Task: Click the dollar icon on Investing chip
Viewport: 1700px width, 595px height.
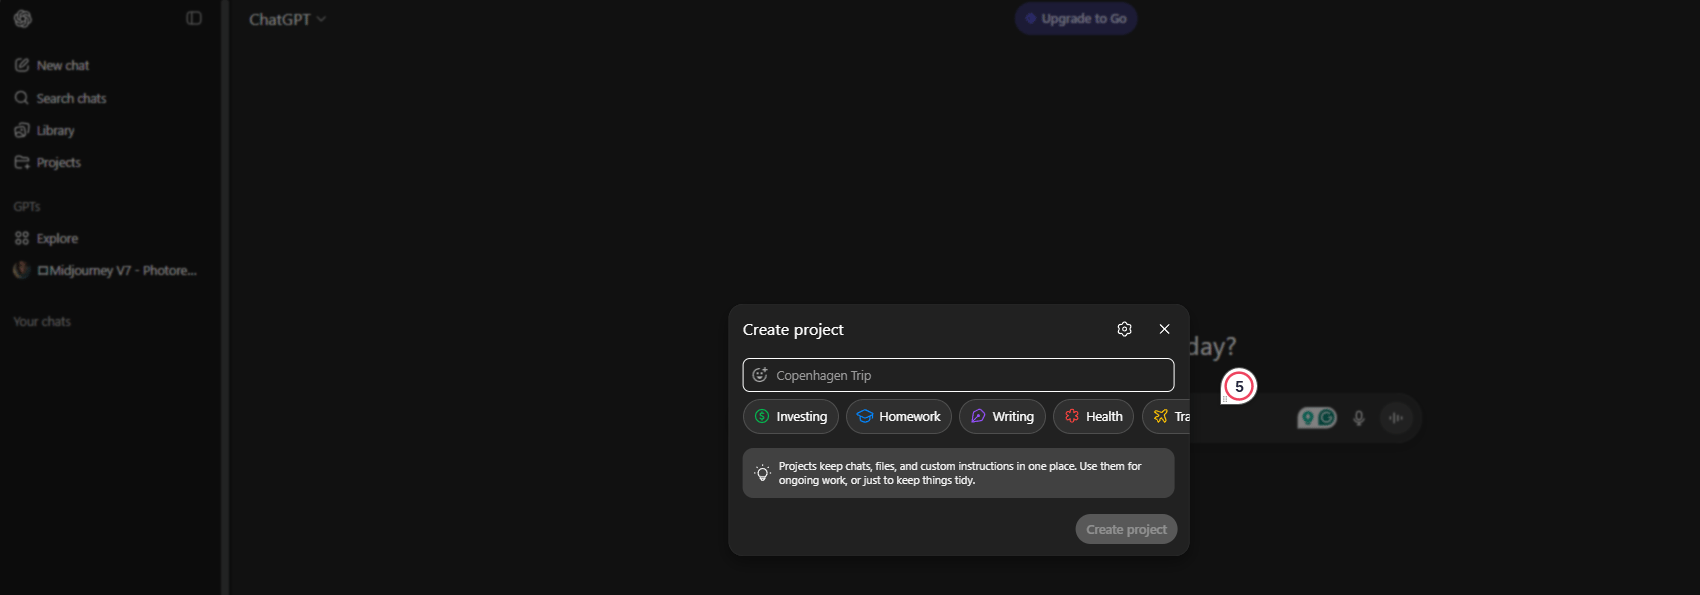Action: point(762,416)
